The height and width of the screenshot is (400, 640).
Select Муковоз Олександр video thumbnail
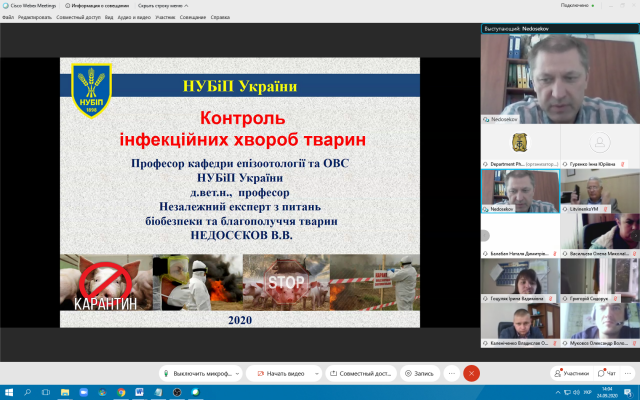click(x=600, y=325)
